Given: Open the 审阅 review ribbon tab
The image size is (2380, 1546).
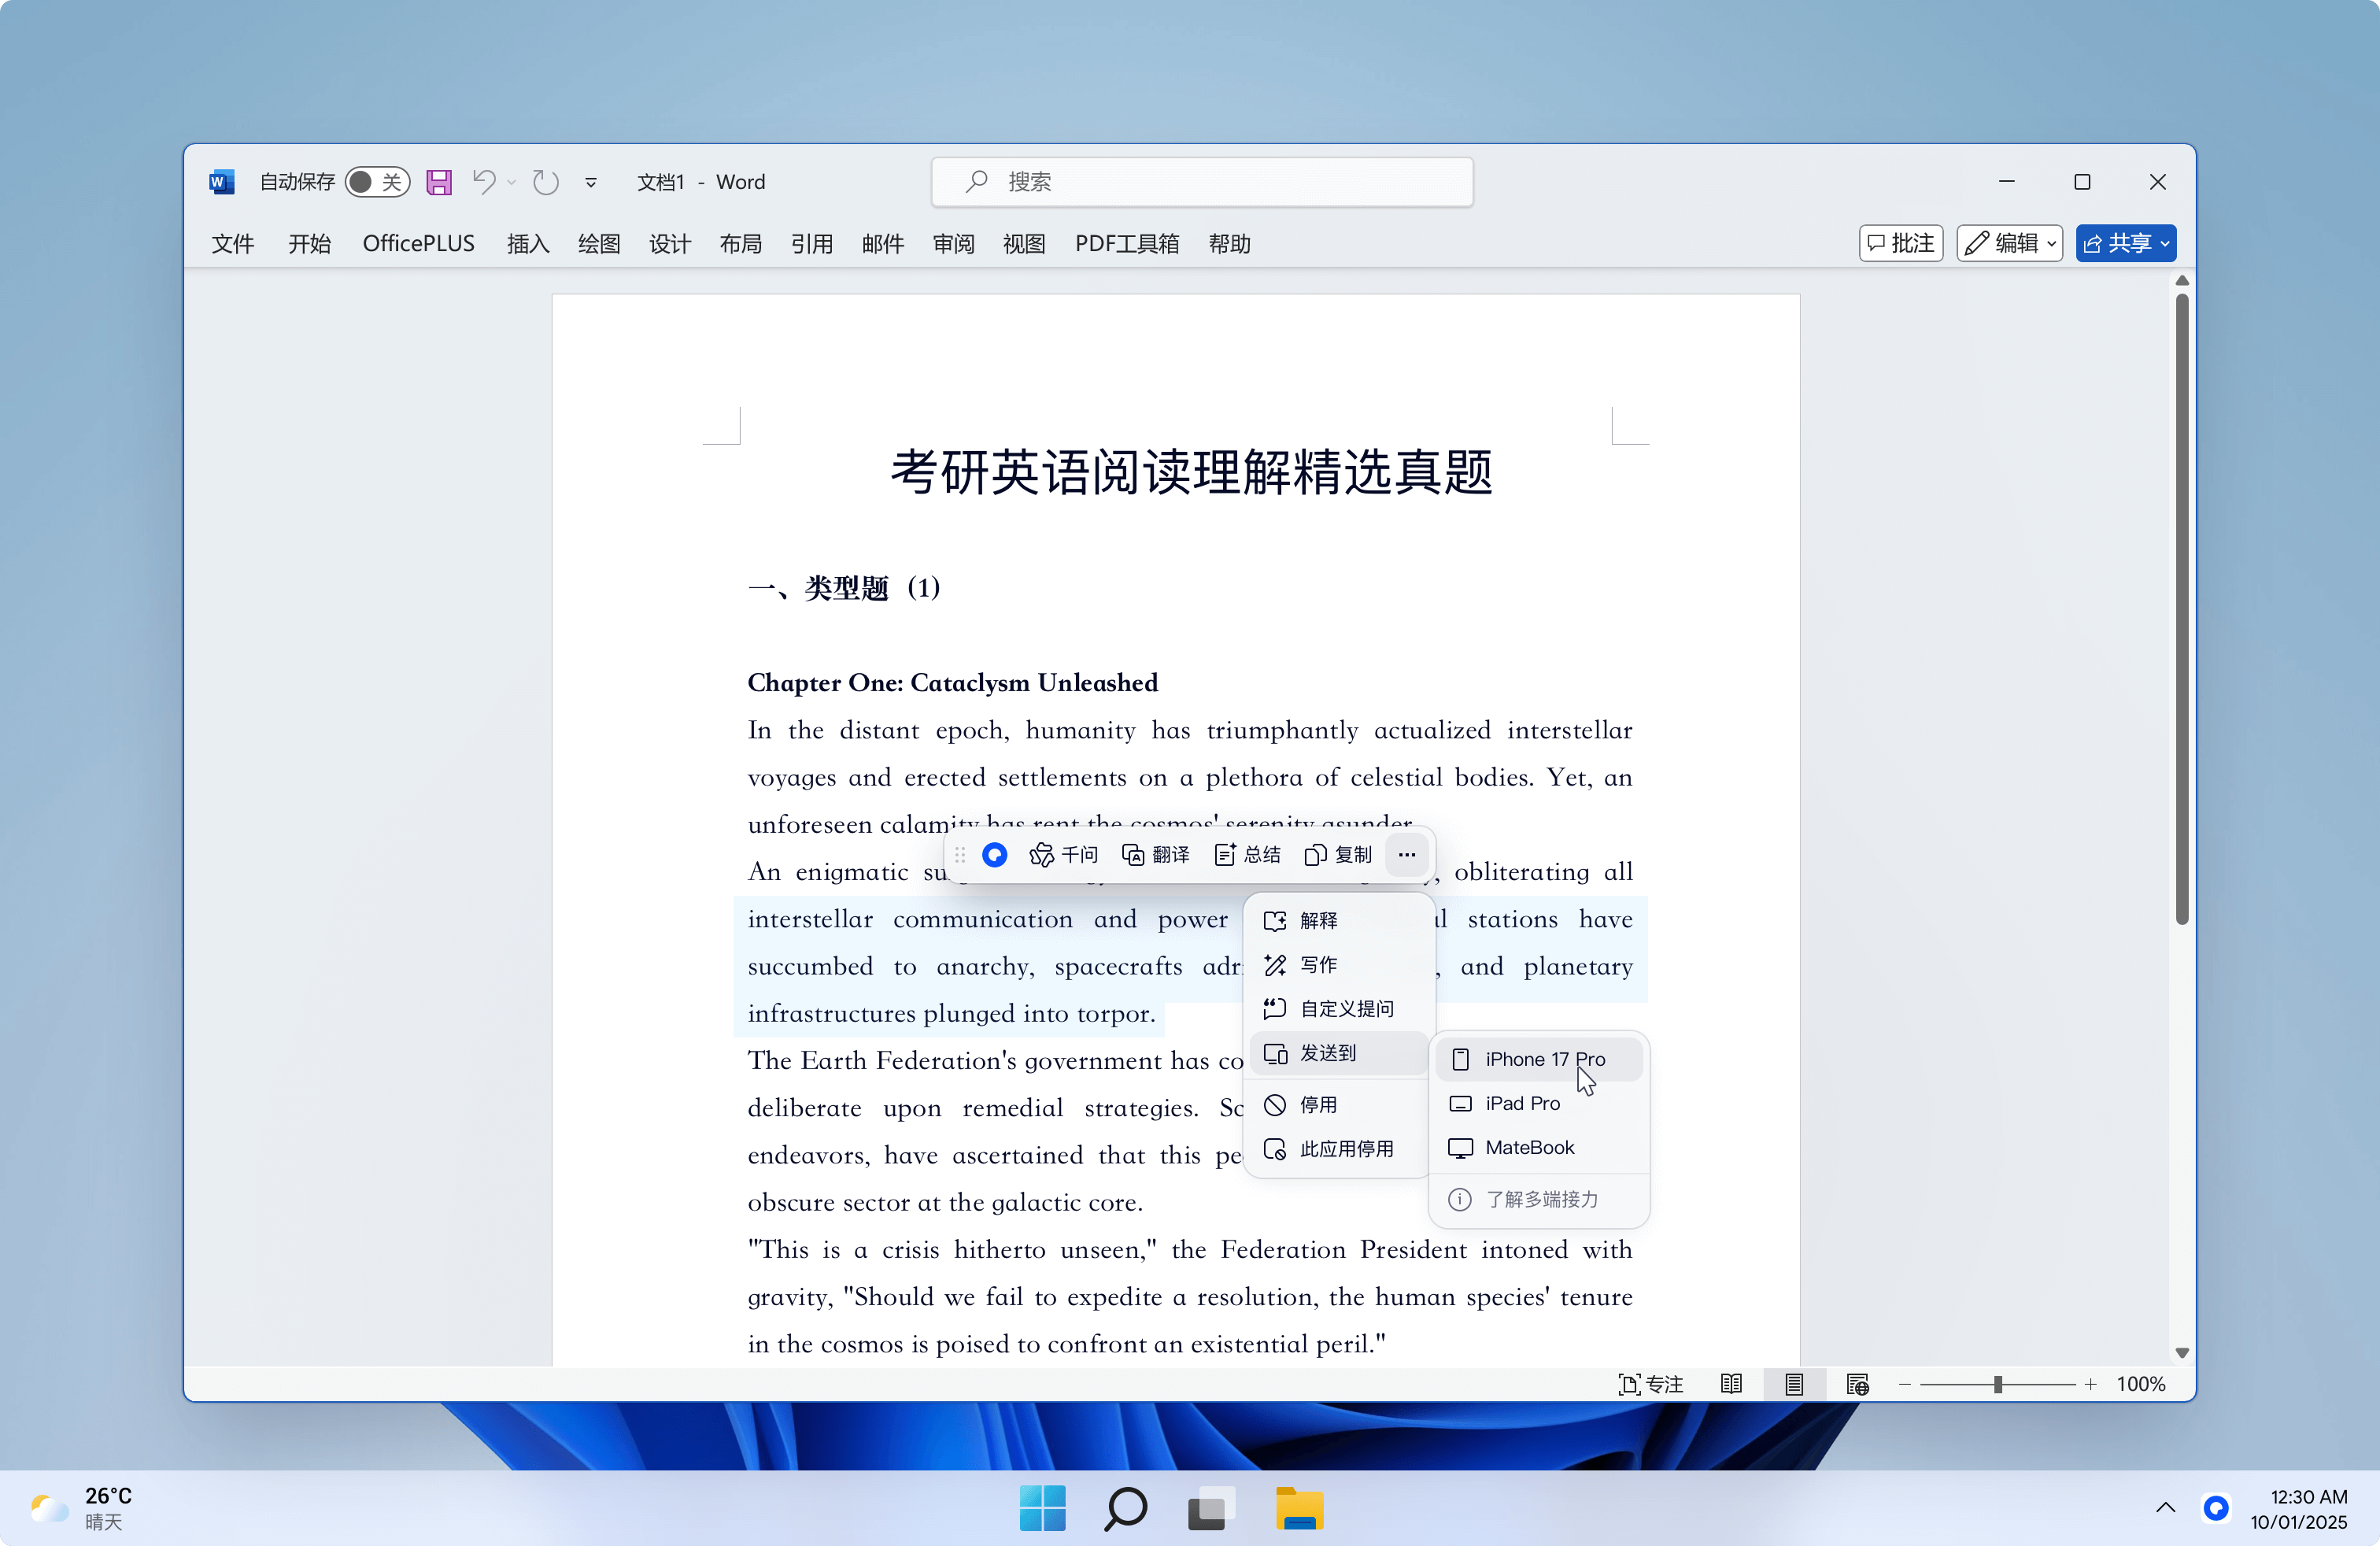Looking at the screenshot, I should coord(953,244).
